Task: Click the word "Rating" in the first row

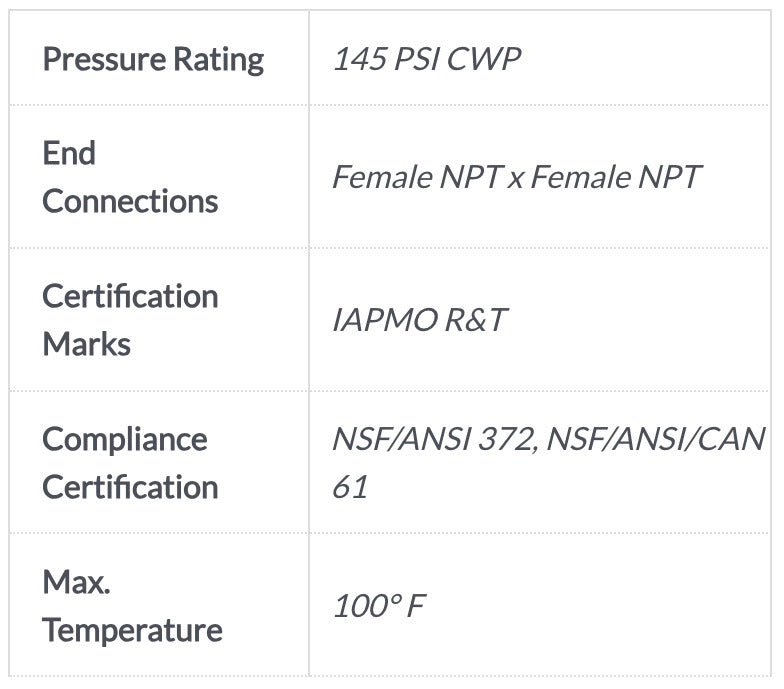Action: coord(219,59)
